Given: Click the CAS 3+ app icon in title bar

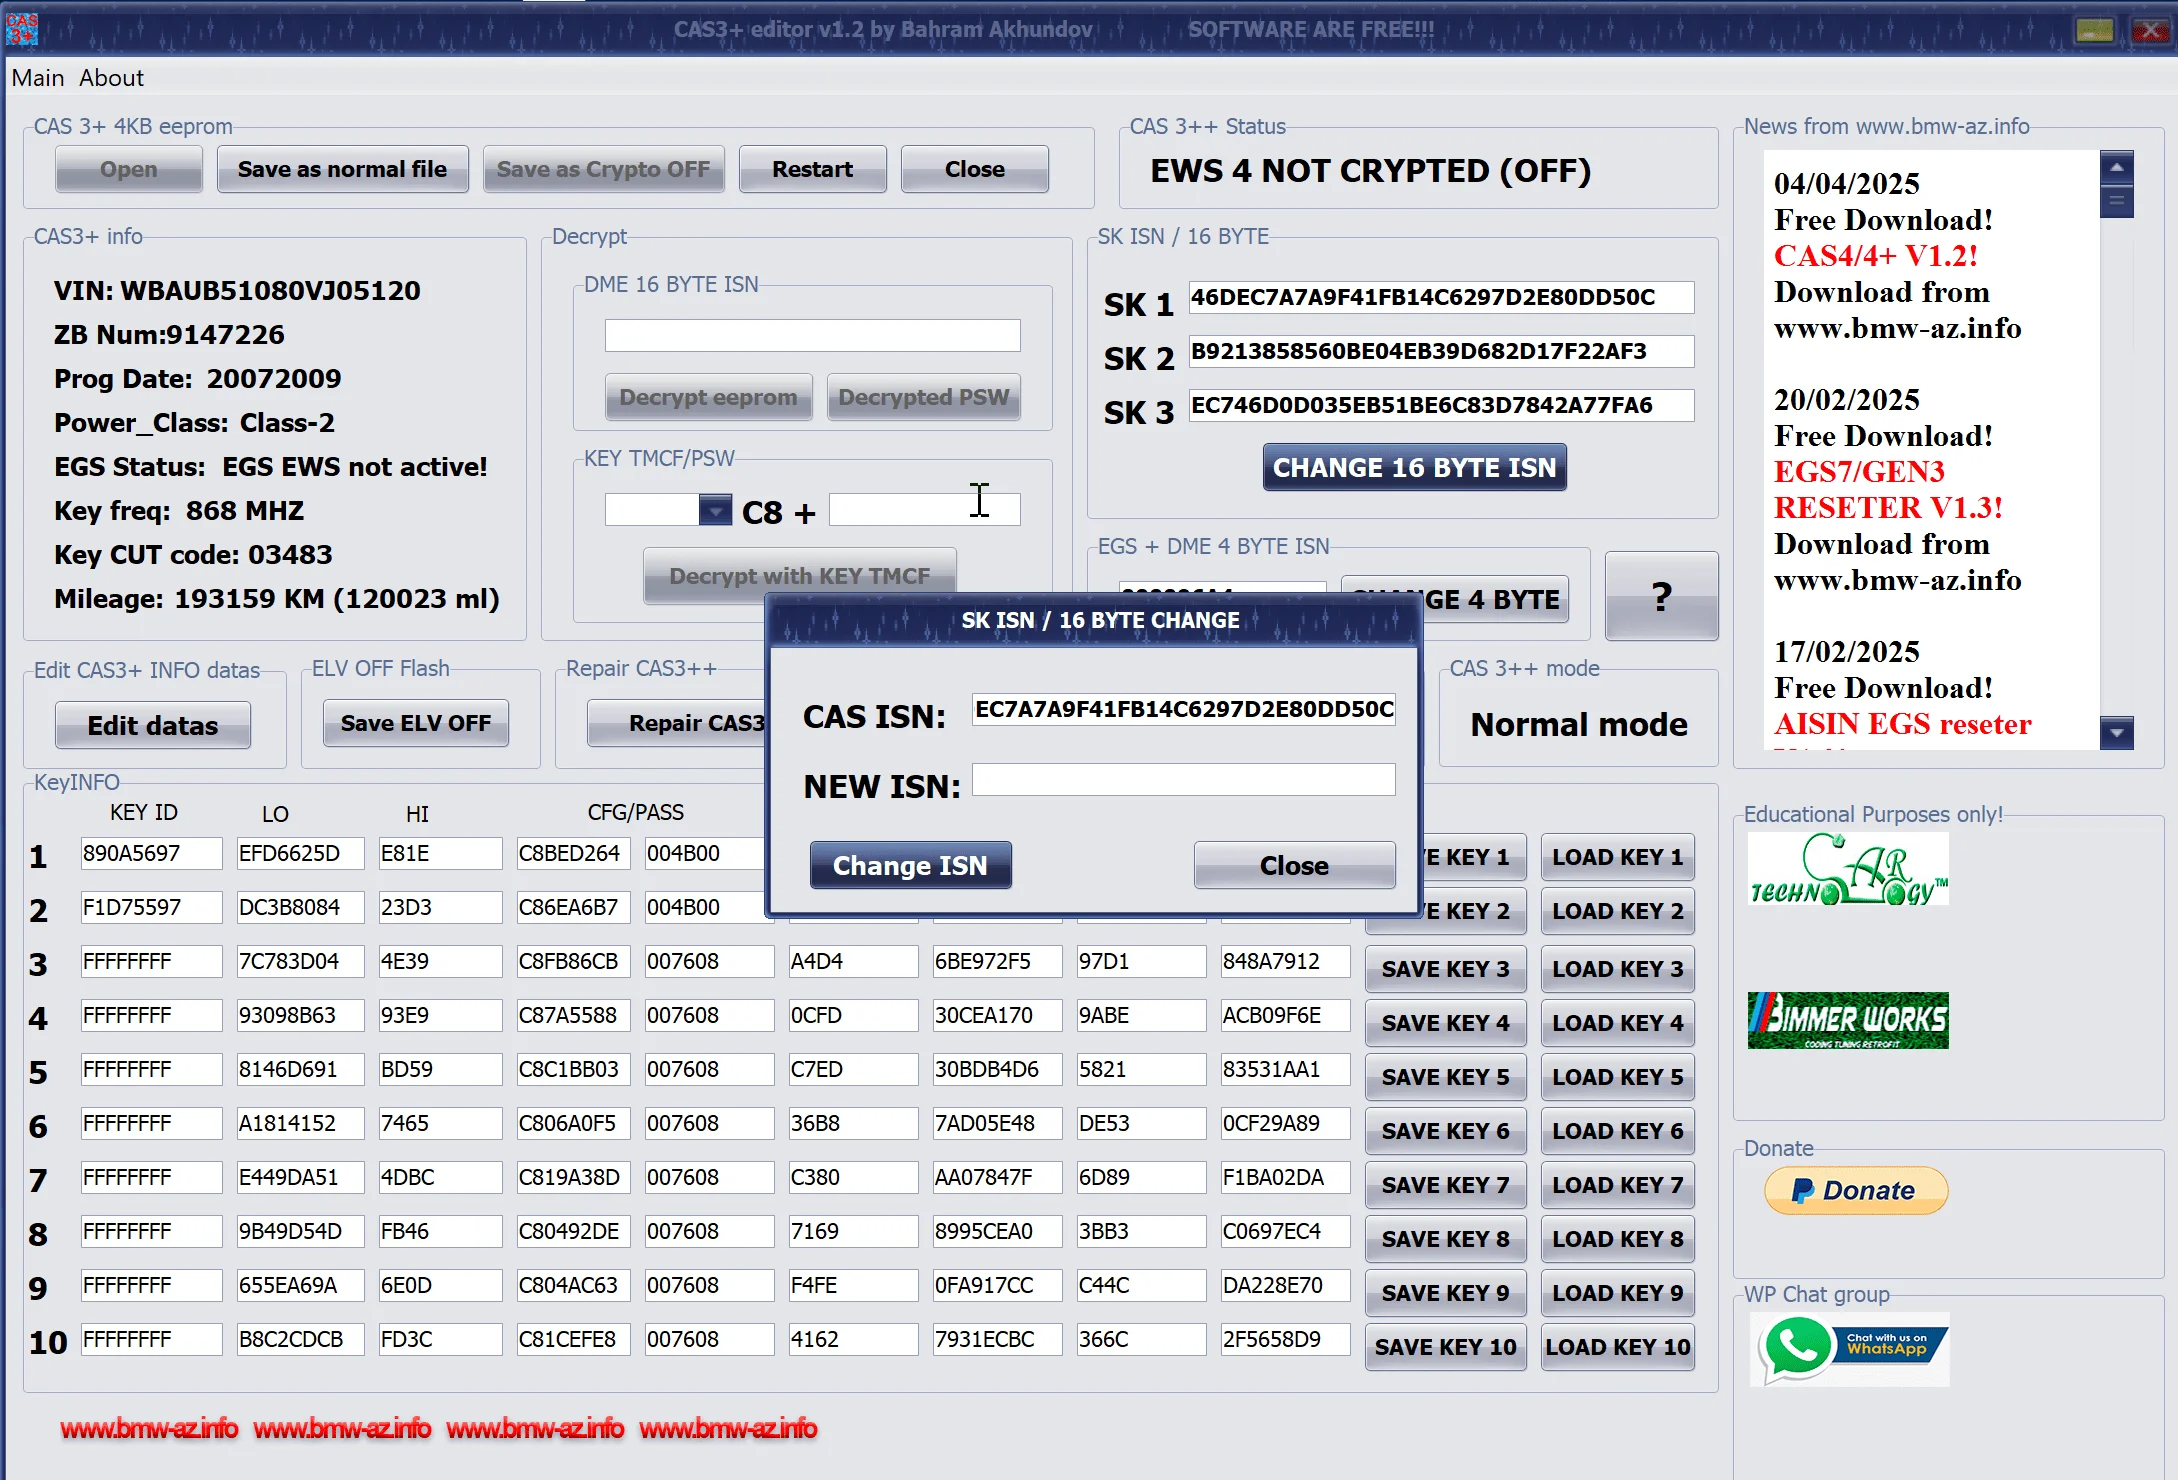Looking at the screenshot, I should click(x=22, y=29).
